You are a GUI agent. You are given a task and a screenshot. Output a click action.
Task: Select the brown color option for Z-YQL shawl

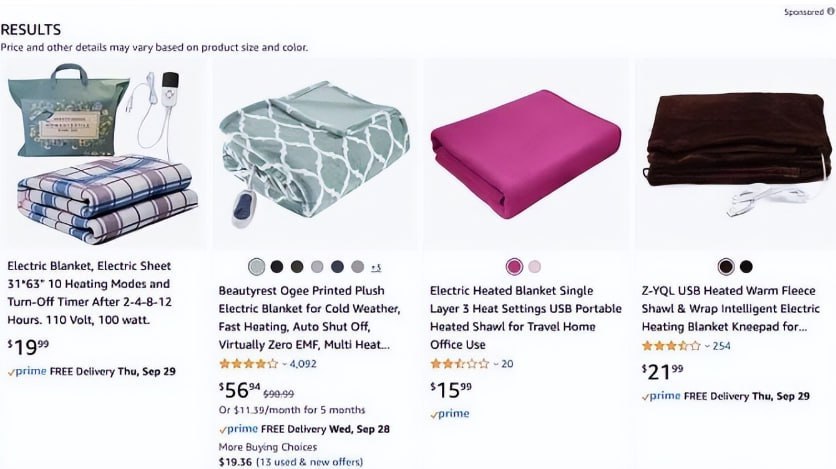tap(726, 267)
